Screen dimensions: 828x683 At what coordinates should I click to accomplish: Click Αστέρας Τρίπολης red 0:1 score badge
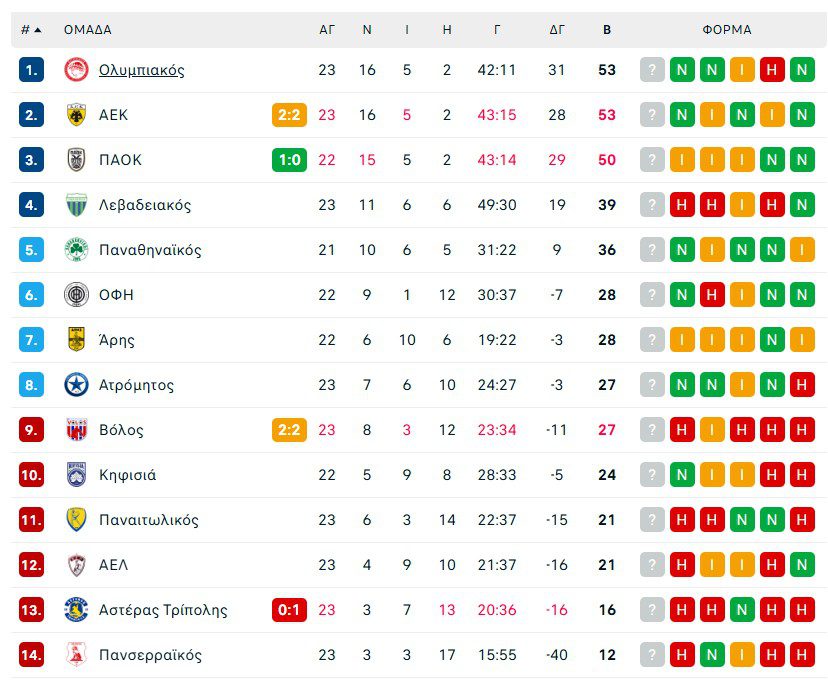(289, 610)
